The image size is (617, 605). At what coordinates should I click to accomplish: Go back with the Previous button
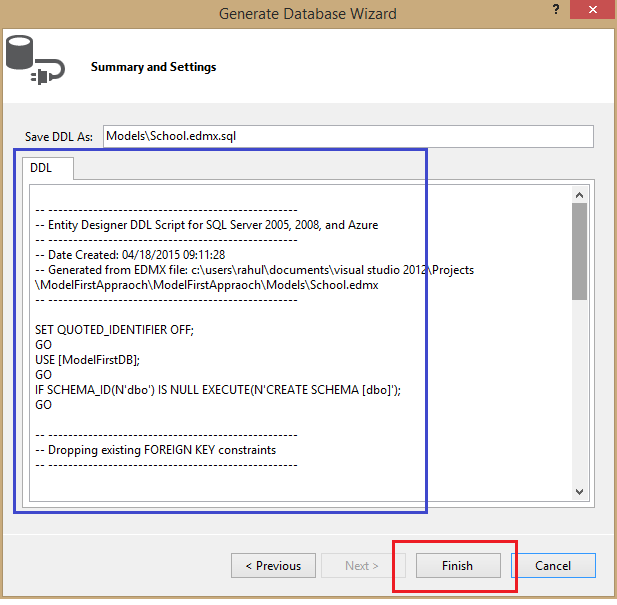[273, 566]
